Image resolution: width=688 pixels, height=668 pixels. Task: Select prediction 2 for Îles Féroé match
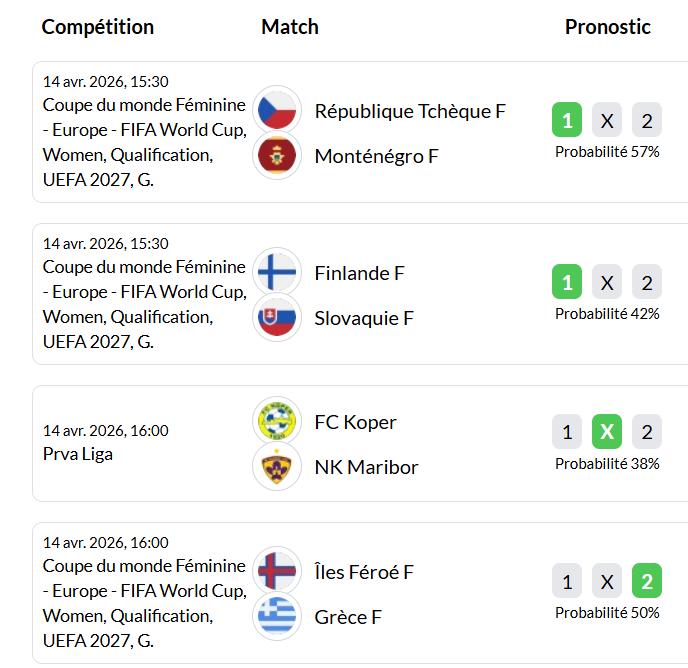(647, 581)
